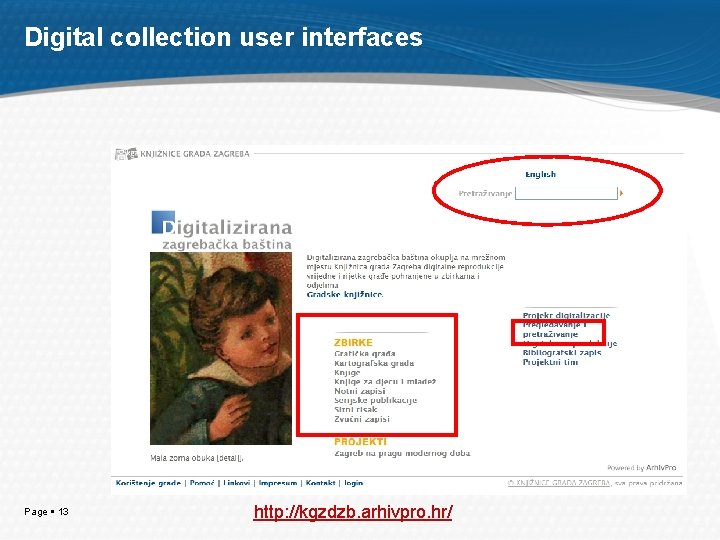Click the child painting thumbnail image

pos(221,348)
